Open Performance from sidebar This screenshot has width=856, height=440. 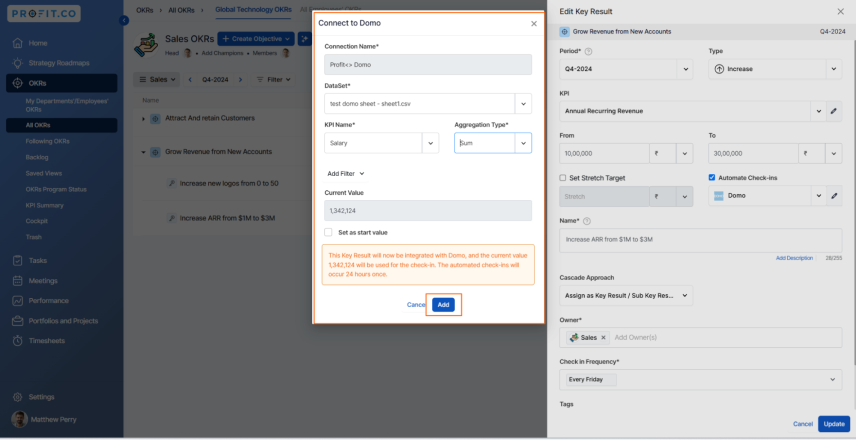pos(41,301)
